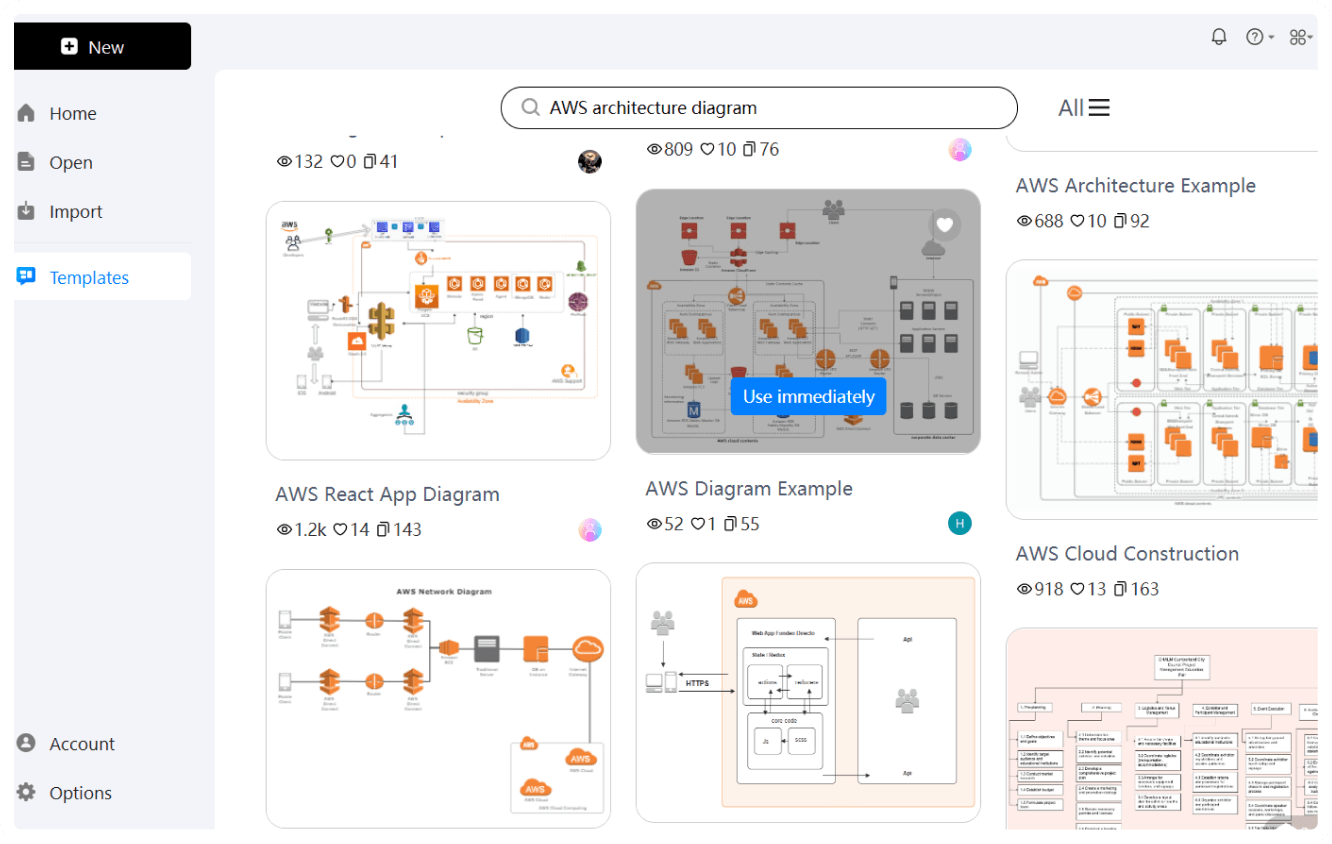The image size is (1332, 844).
Task: Like AWS Diagram Example (1 like)
Action: click(699, 523)
